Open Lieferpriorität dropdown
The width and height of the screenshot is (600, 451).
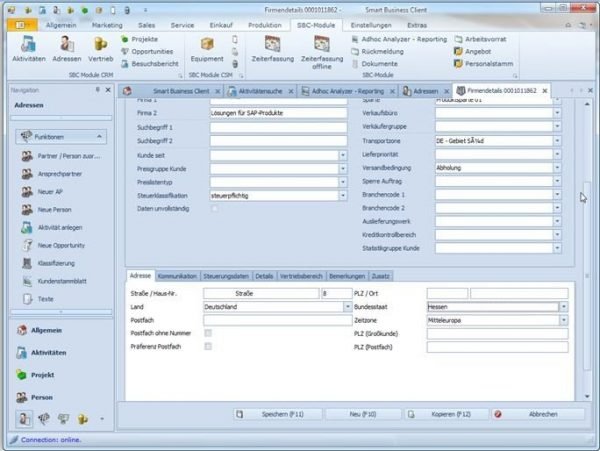[x=557, y=154]
